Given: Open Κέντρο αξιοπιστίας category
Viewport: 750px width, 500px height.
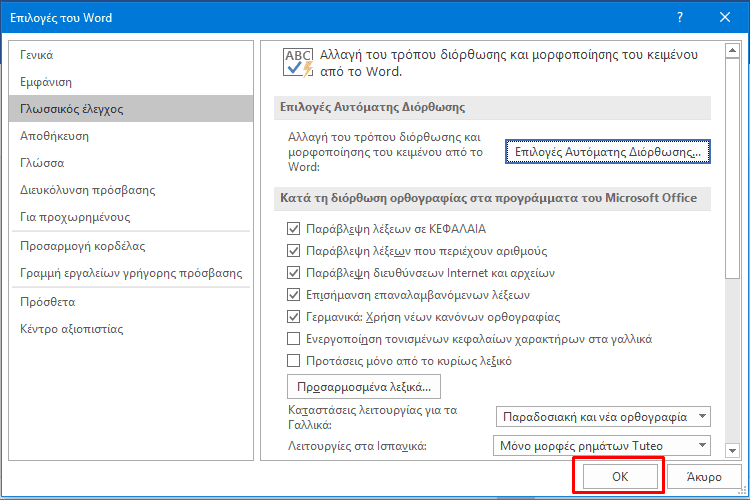Looking at the screenshot, I should (131, 329).
